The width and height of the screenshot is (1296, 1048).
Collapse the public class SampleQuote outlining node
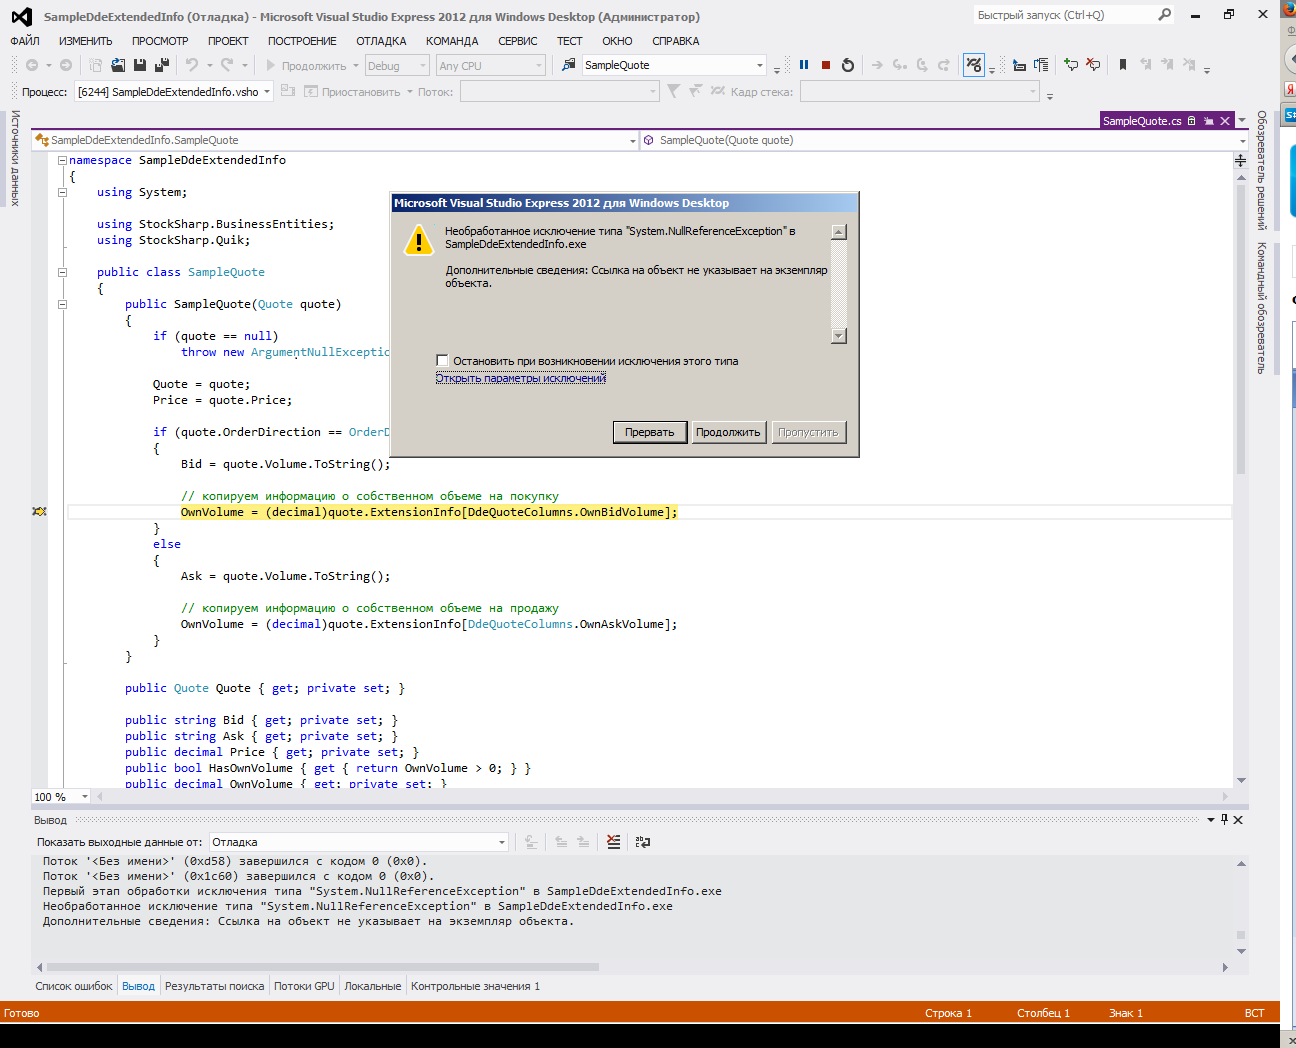click(x=62, y=272)
